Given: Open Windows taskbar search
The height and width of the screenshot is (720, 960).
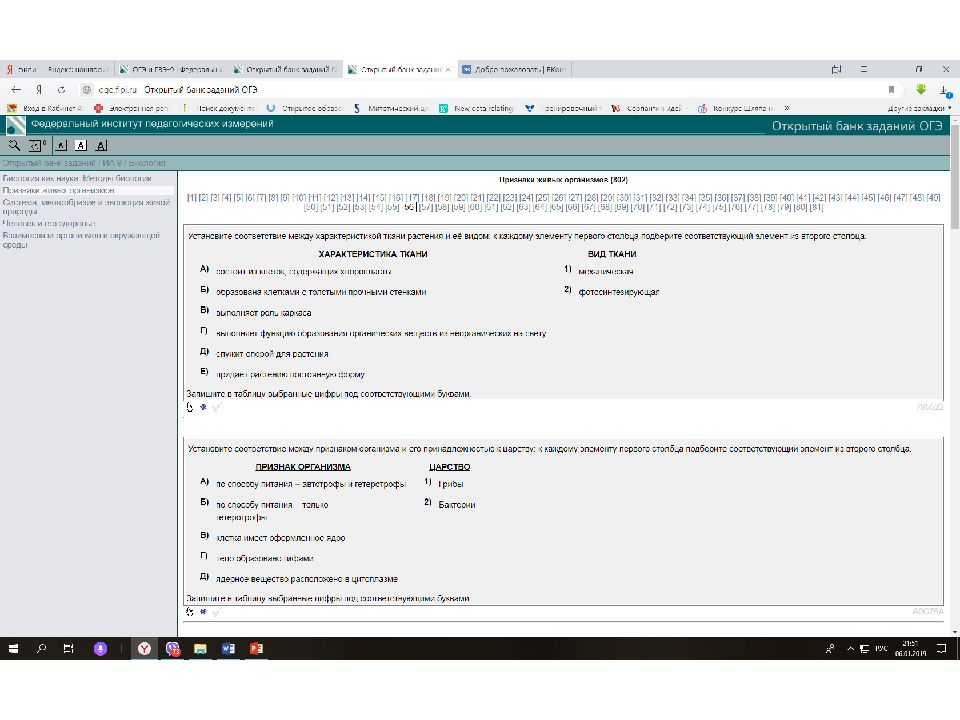Looking at the screenshot, I should [41, 648].
